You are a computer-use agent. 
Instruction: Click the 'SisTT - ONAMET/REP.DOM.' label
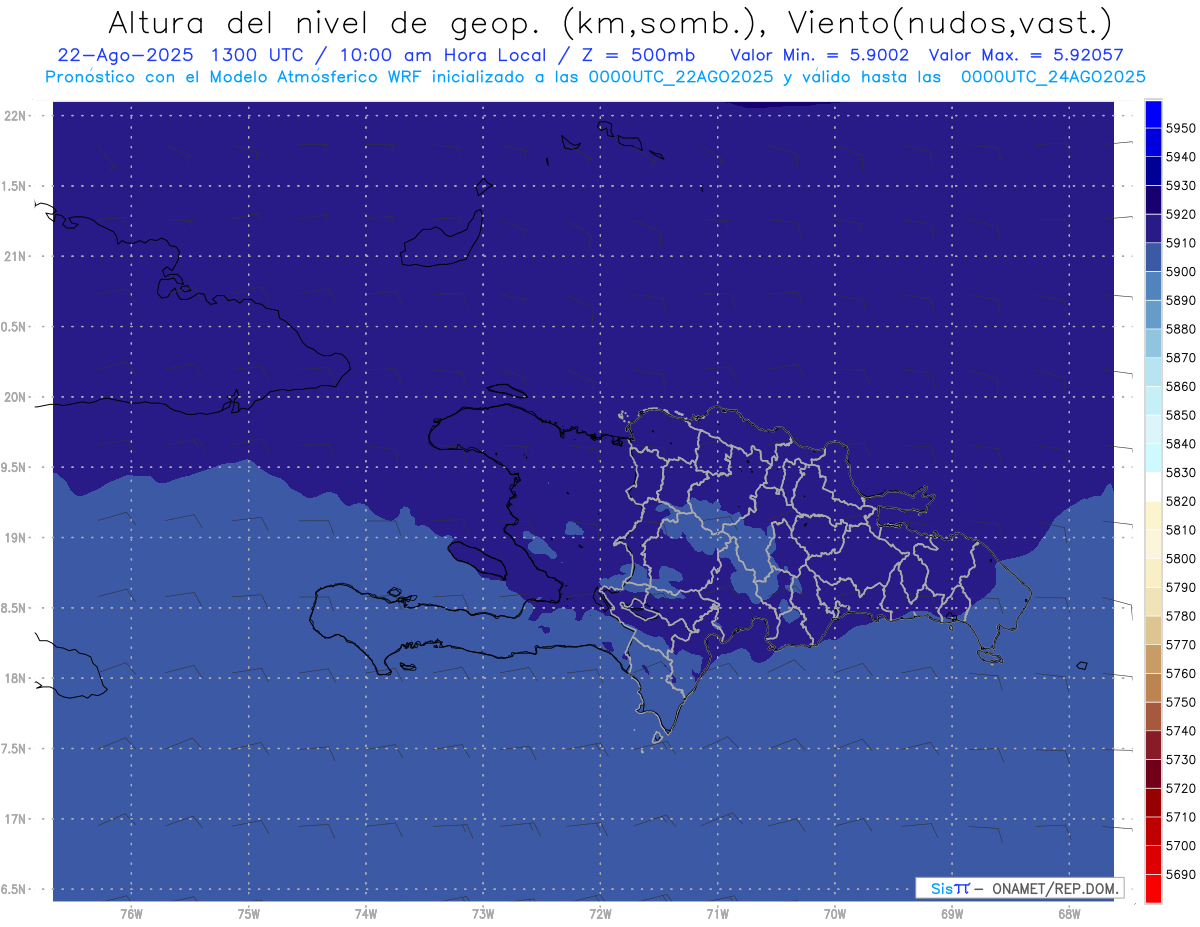coord(1018,888)
